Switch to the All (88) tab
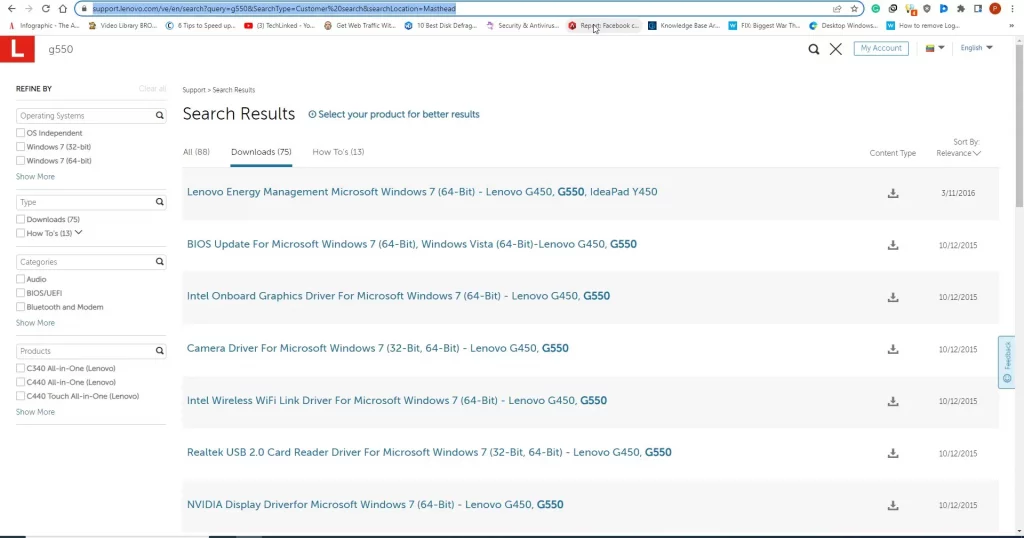 click(196, 152)
